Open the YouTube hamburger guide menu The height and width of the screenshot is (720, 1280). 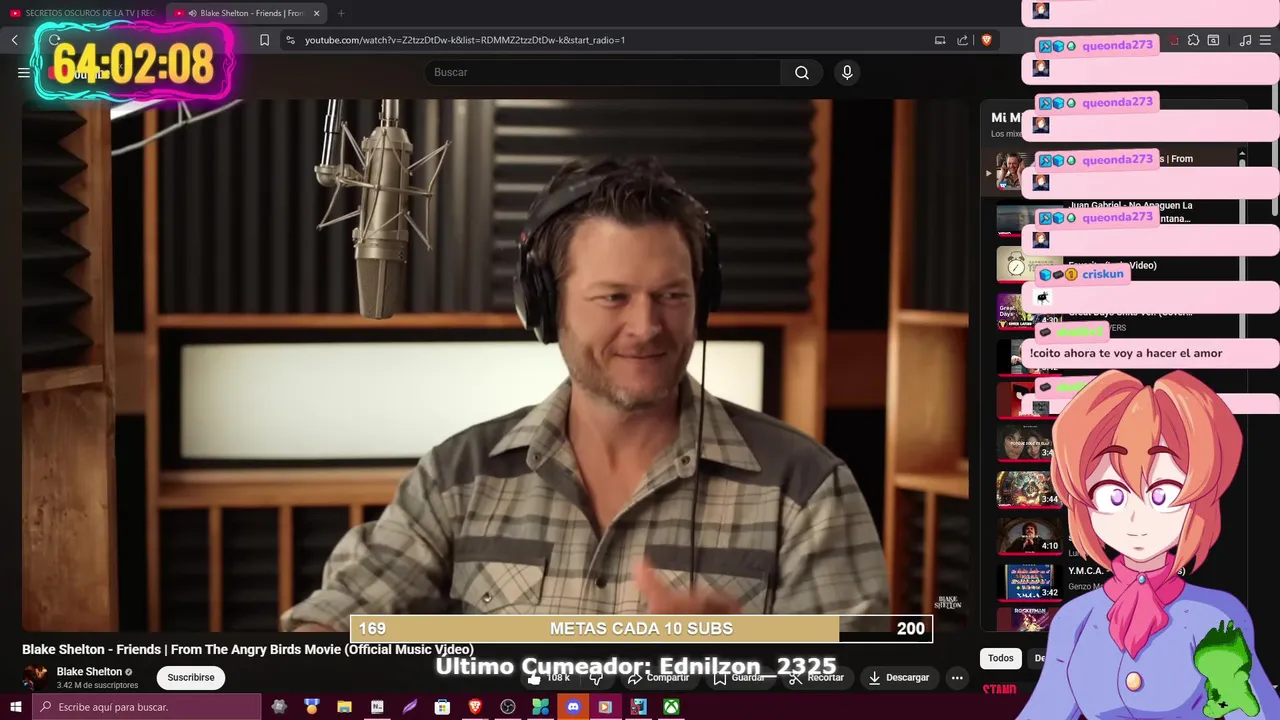pyautogui.click(x=24, y=72)
